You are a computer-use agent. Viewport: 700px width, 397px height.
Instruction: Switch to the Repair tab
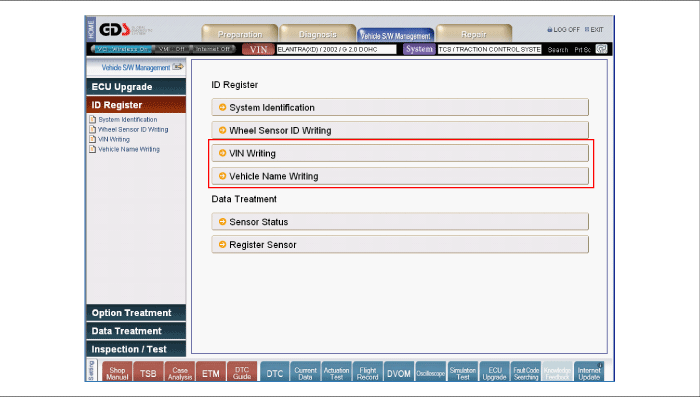click(x=474, y=34)
